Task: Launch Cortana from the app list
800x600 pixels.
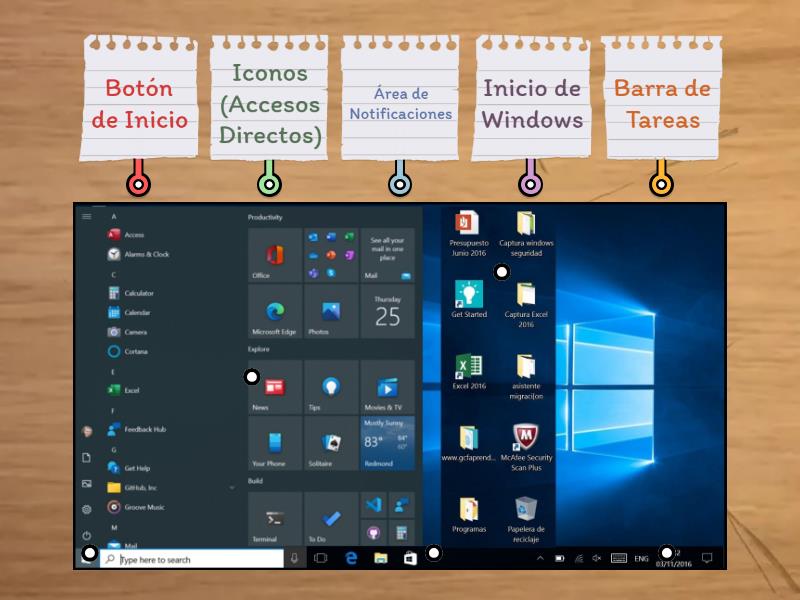Action: [x=128, y=352]
